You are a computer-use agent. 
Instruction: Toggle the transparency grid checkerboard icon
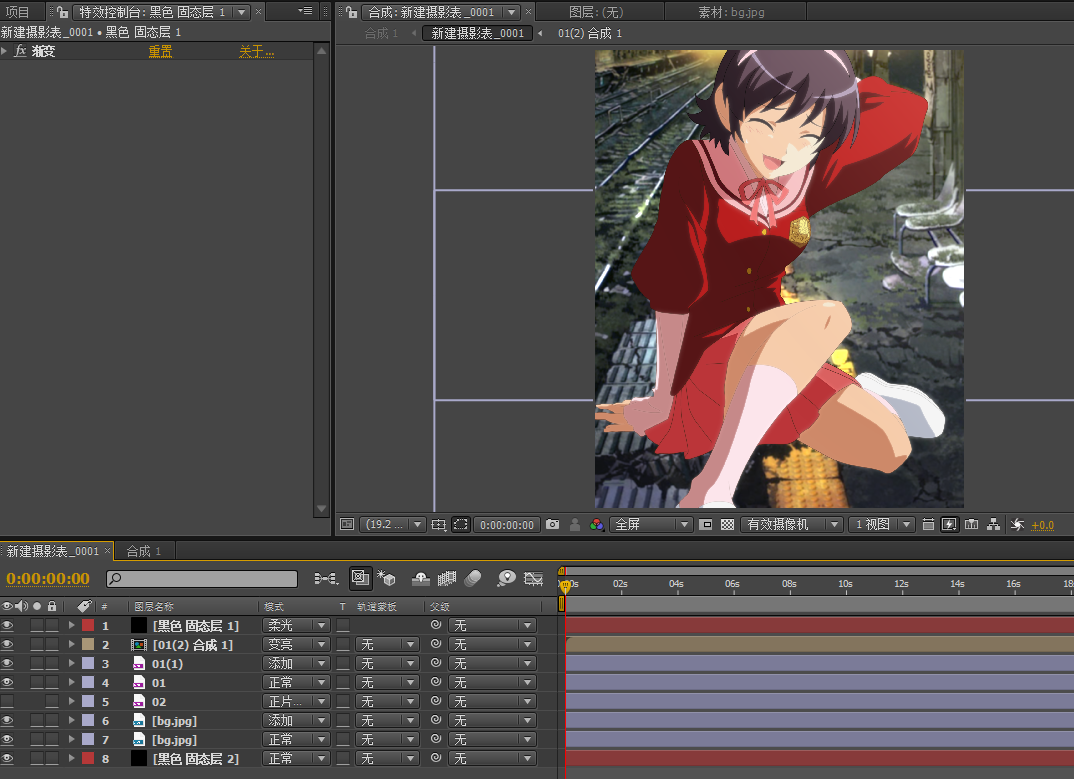click(727, 524)
